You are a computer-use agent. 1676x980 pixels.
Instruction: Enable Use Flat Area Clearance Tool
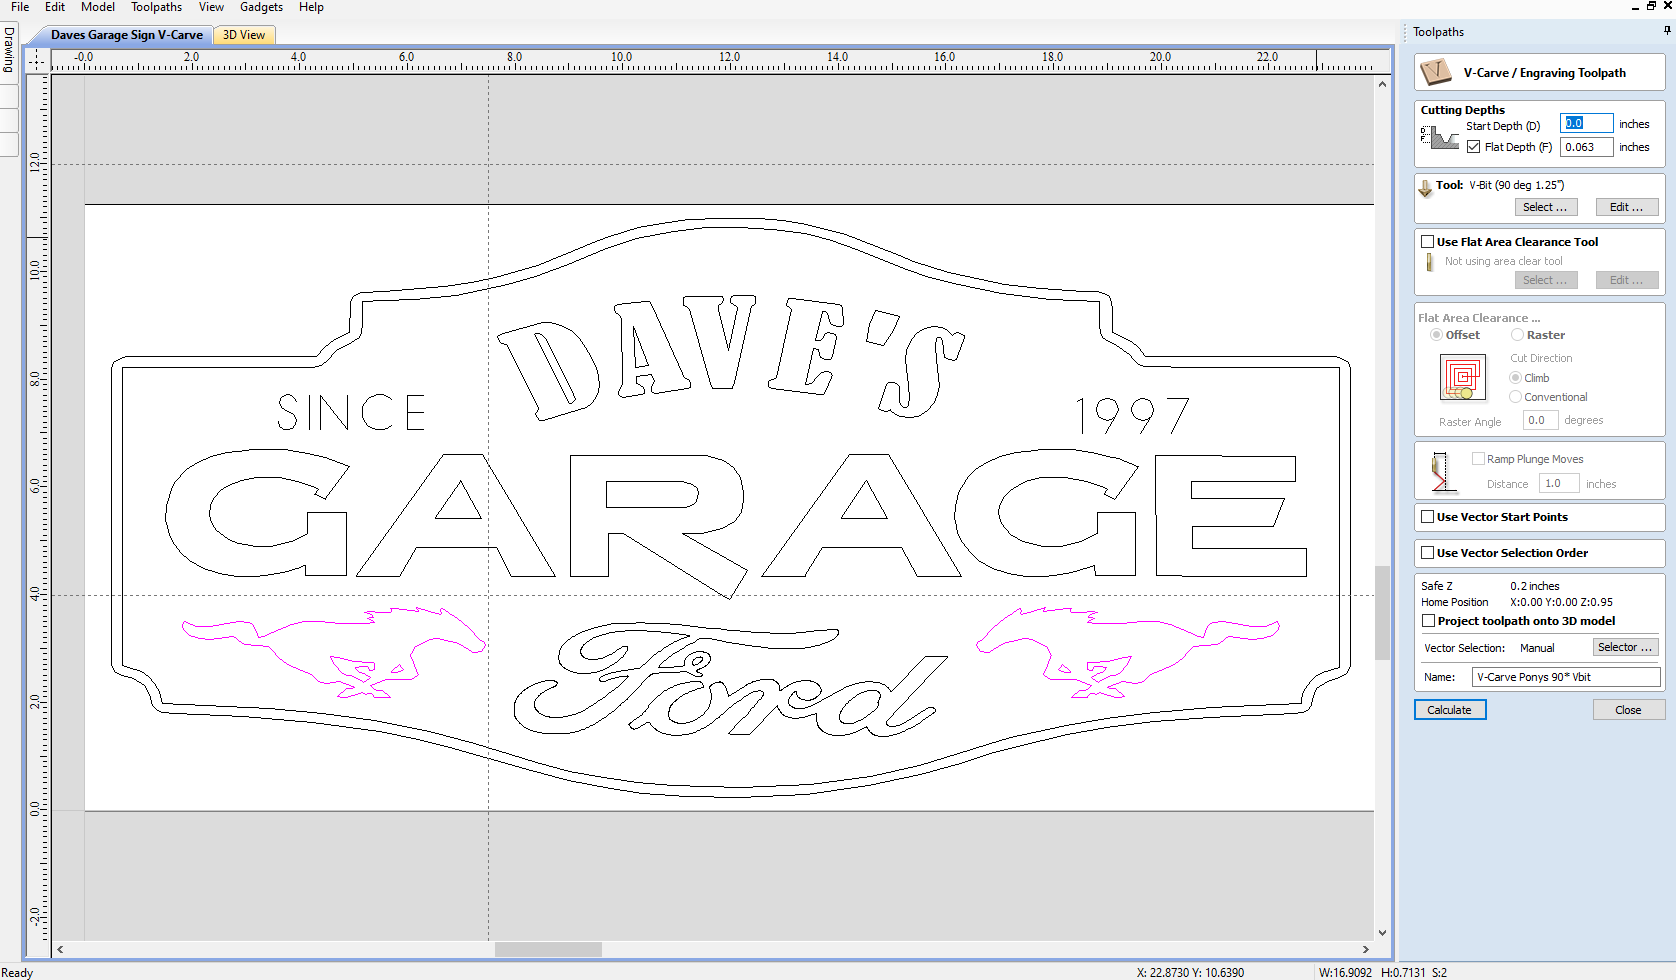1428,242
